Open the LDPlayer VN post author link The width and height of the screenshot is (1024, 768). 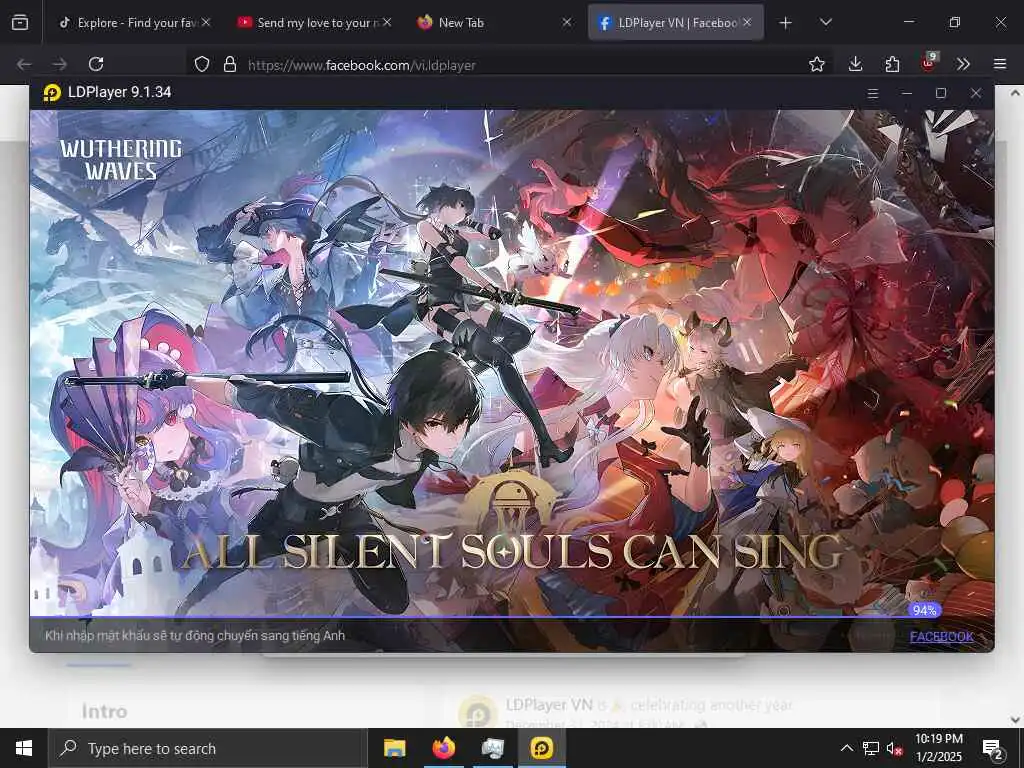[549, 705]
